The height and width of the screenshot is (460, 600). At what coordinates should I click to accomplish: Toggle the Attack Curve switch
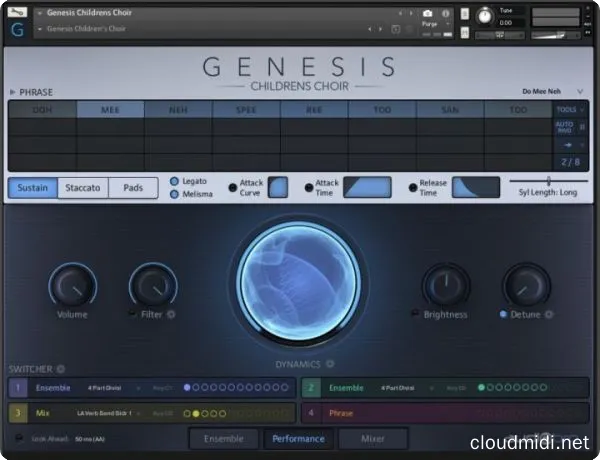coord(232,188)
